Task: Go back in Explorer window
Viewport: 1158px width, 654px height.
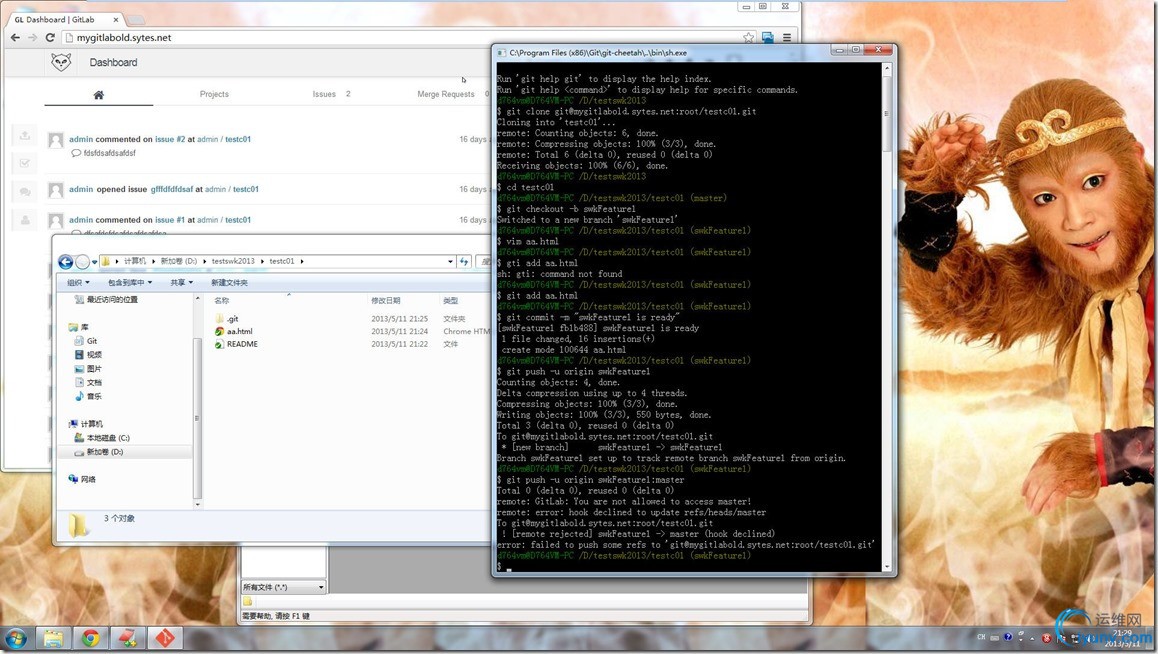Action: (x=66, y=261)
